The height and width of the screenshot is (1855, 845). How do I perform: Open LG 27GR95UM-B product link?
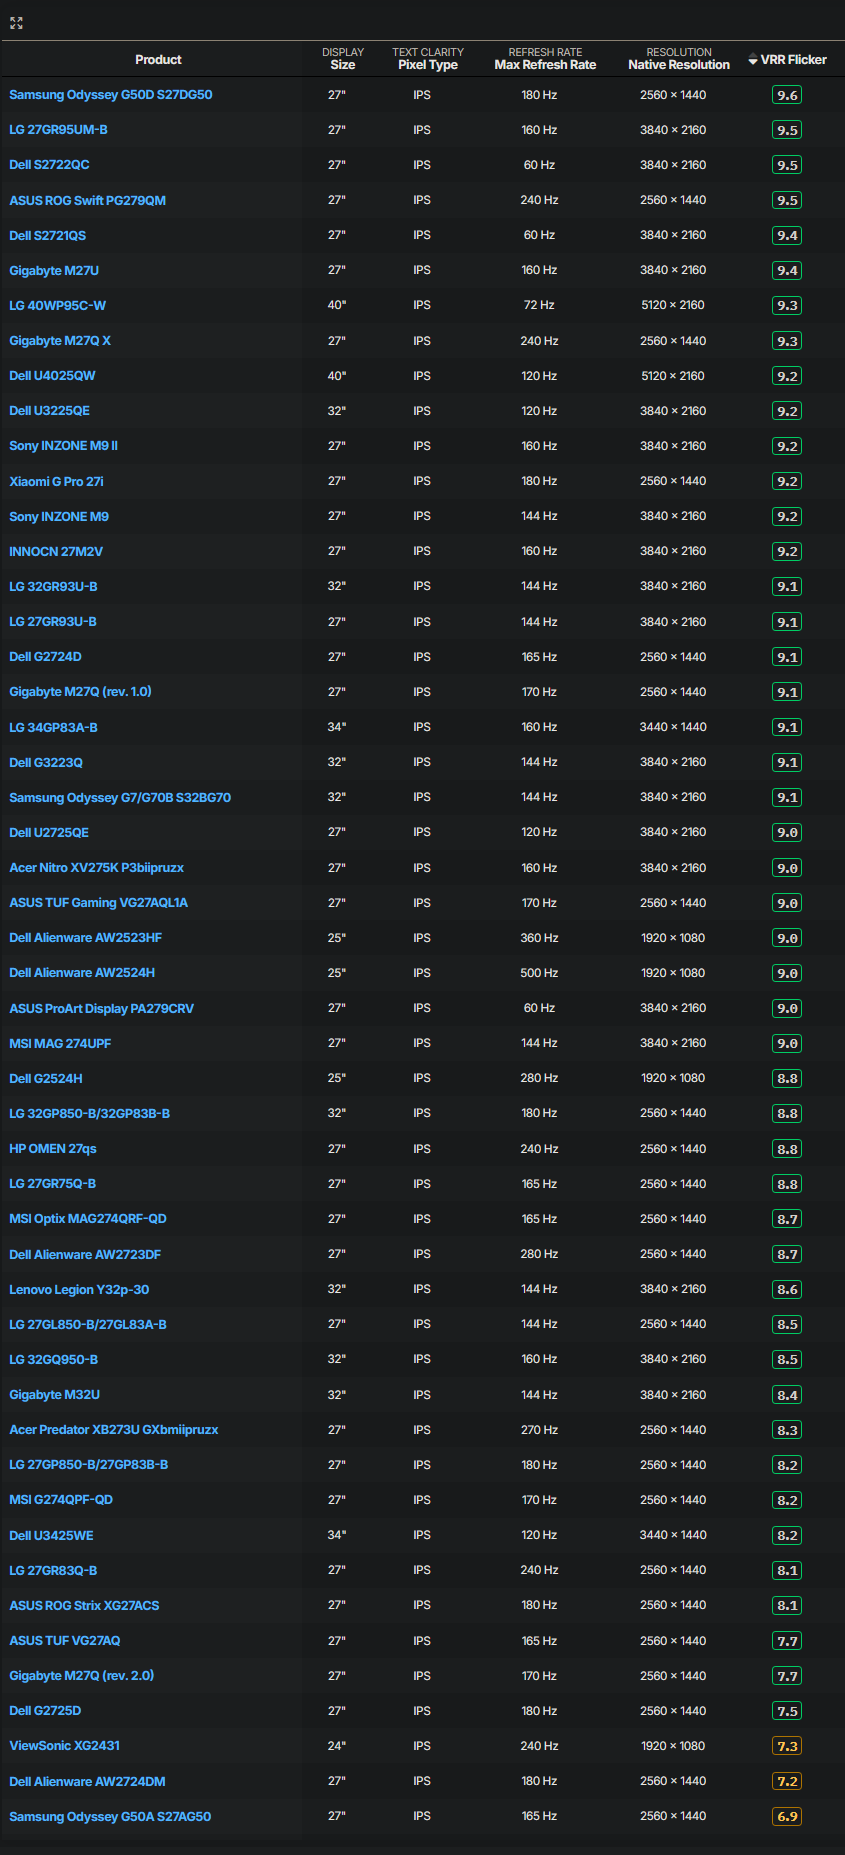58,130
